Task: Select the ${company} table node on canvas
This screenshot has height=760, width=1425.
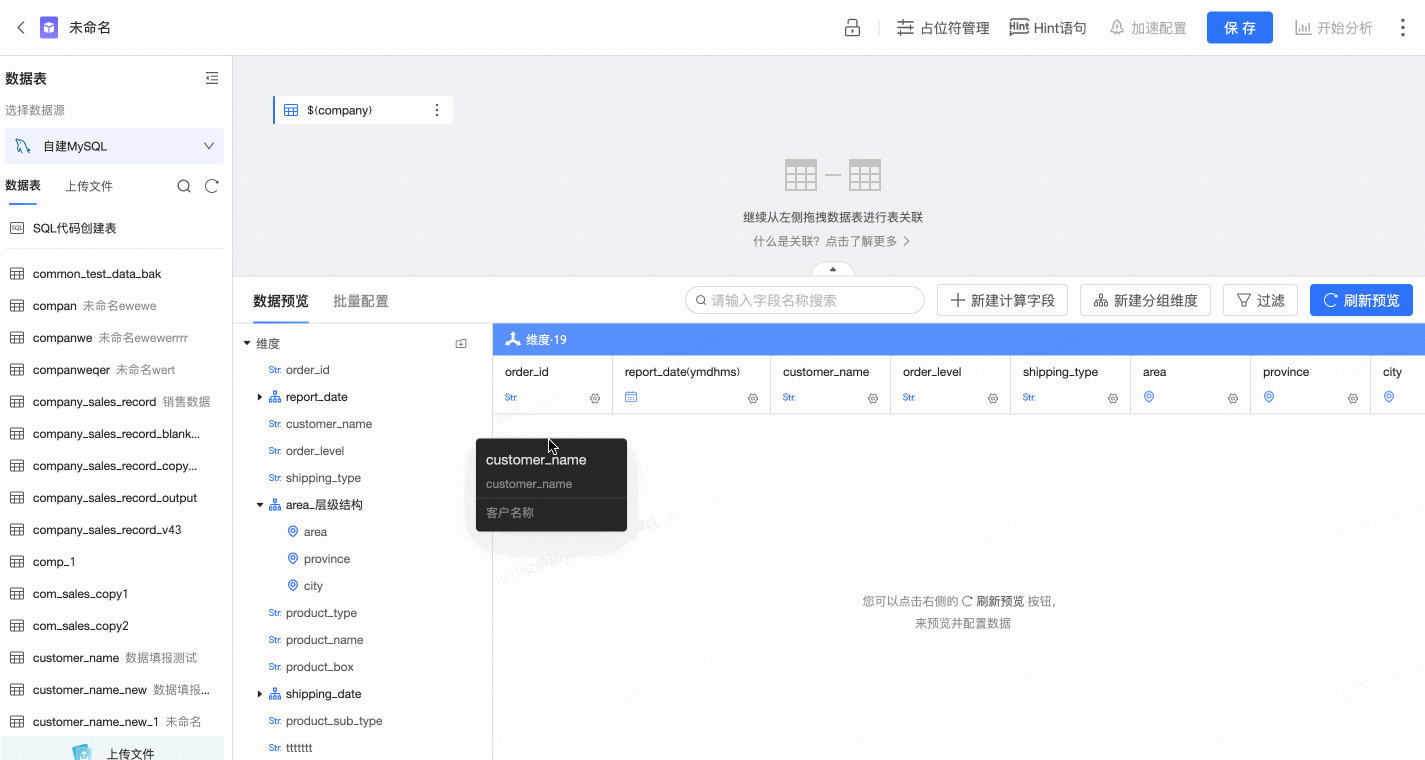Action: tap(363, 110)
